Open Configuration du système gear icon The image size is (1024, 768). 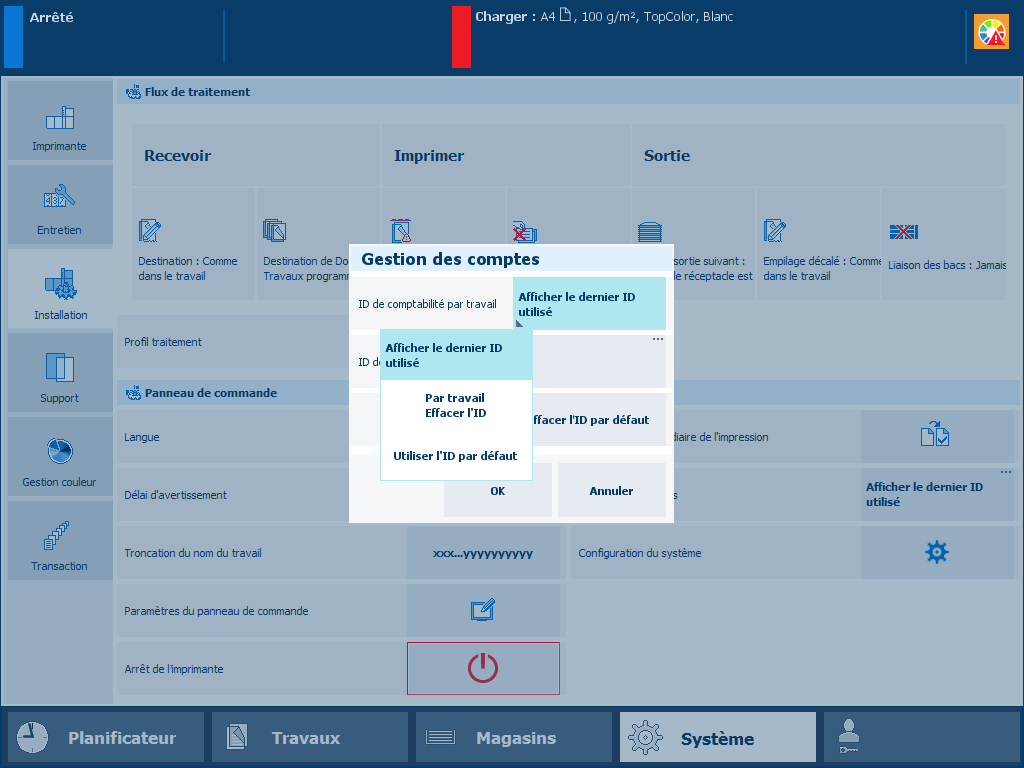click(x=936, y=552)
